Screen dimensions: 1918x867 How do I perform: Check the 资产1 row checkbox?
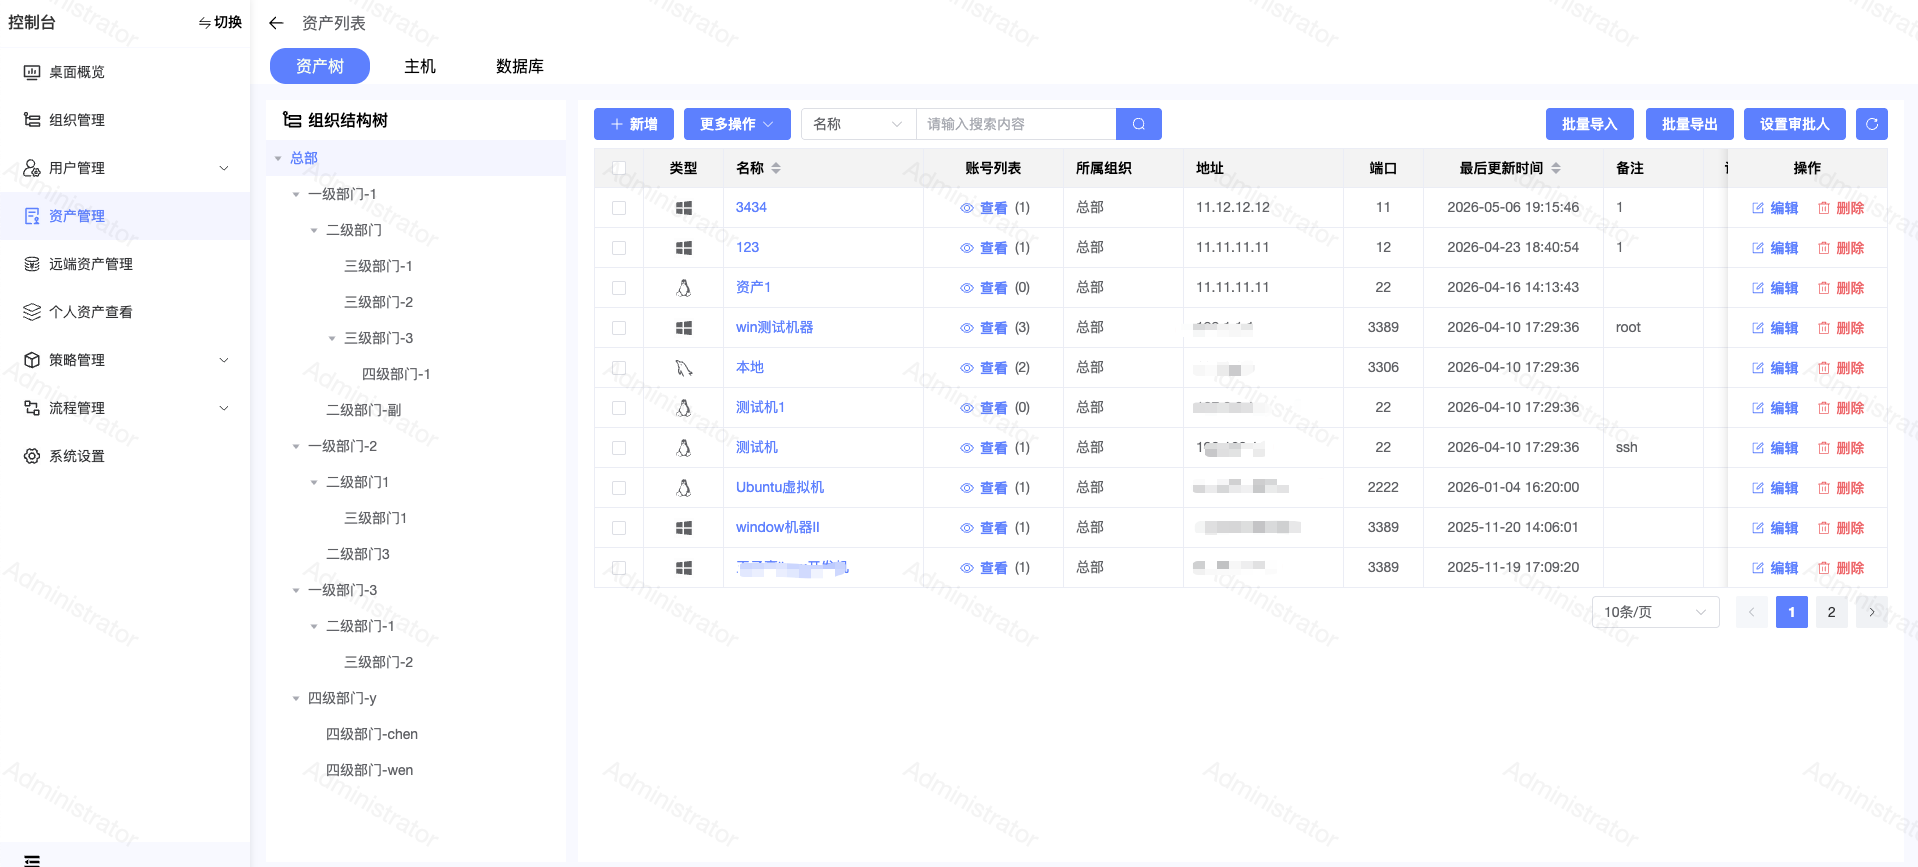(x=619, y=288)
